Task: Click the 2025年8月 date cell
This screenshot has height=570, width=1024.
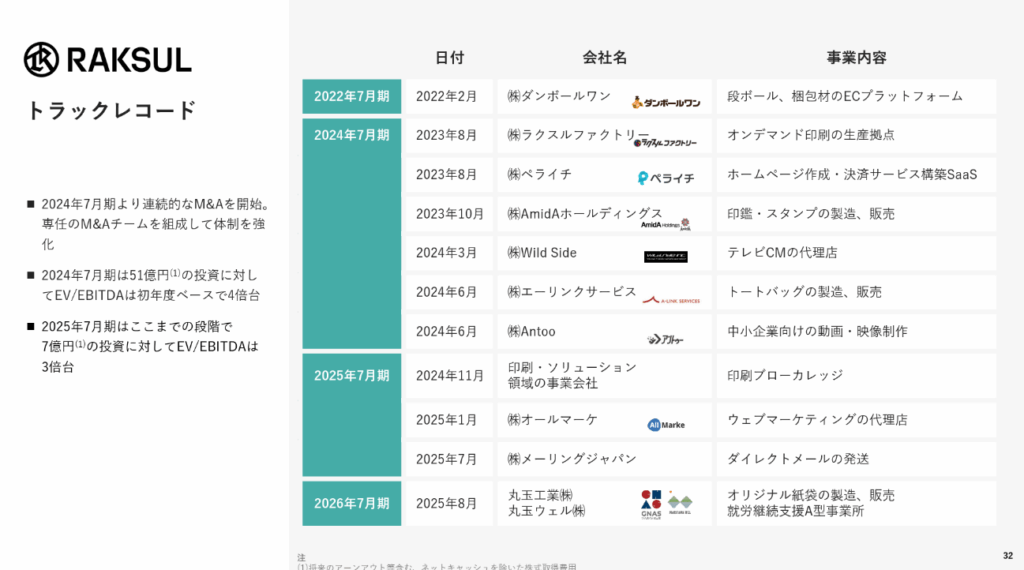Action: coord(449,503)
